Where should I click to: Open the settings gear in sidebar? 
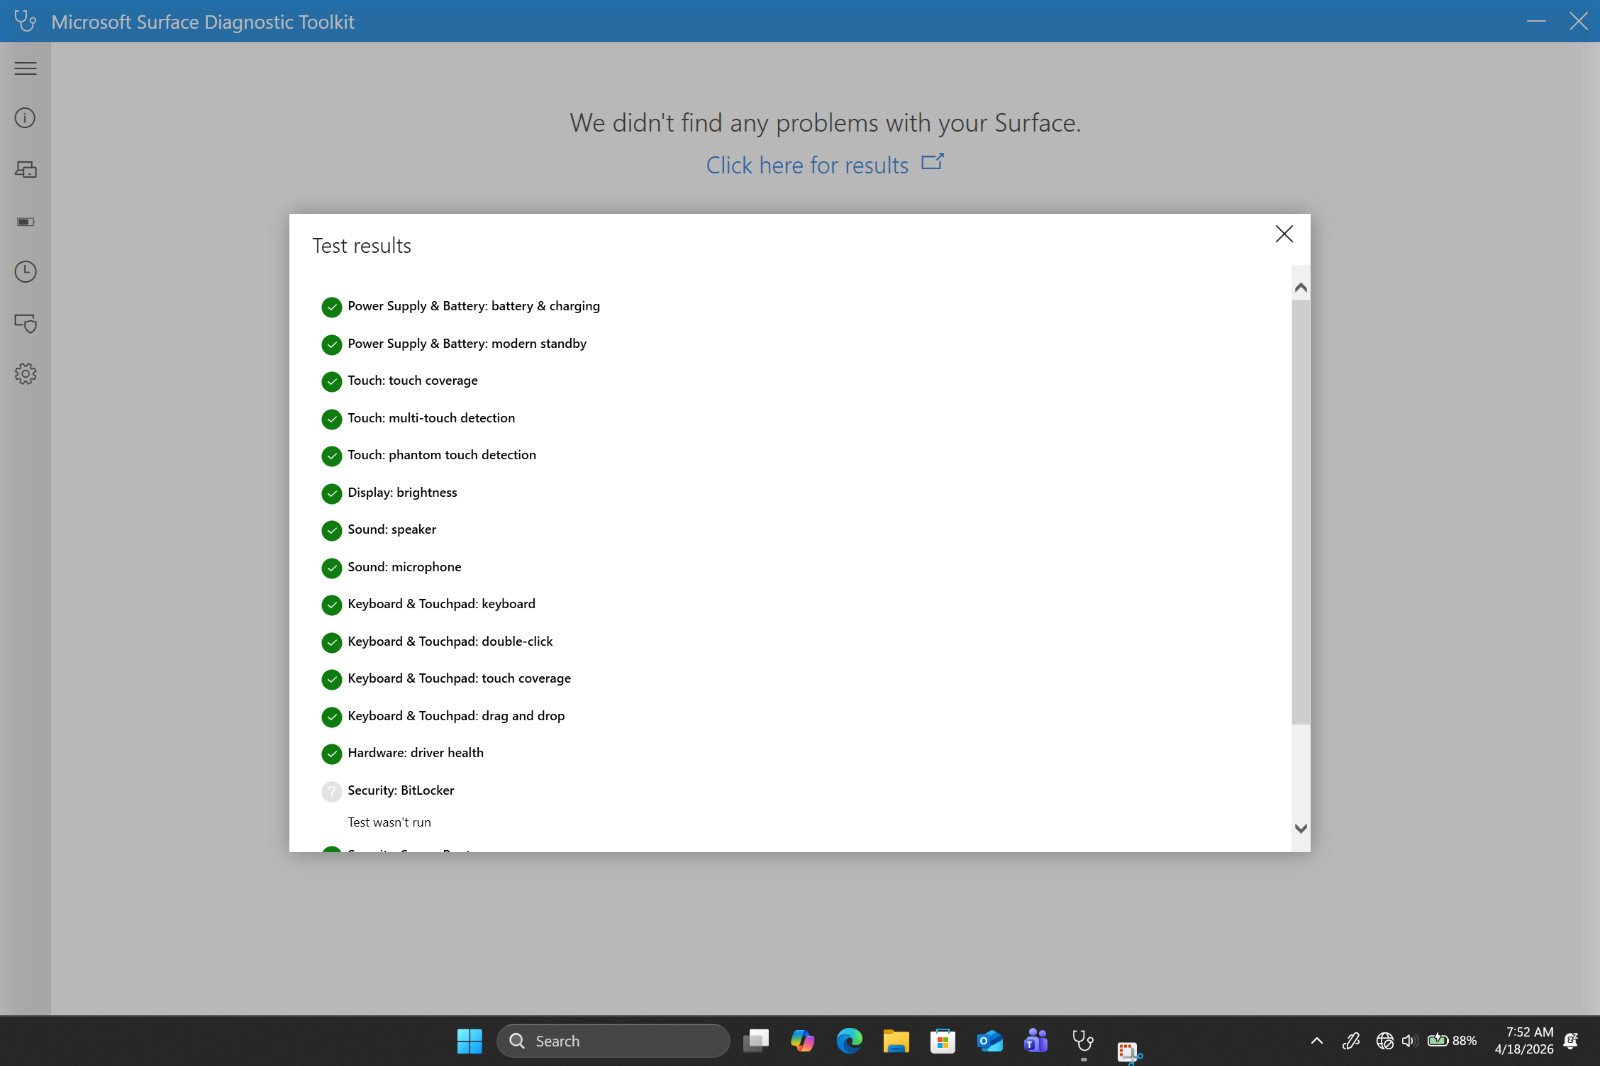point(26,374)
